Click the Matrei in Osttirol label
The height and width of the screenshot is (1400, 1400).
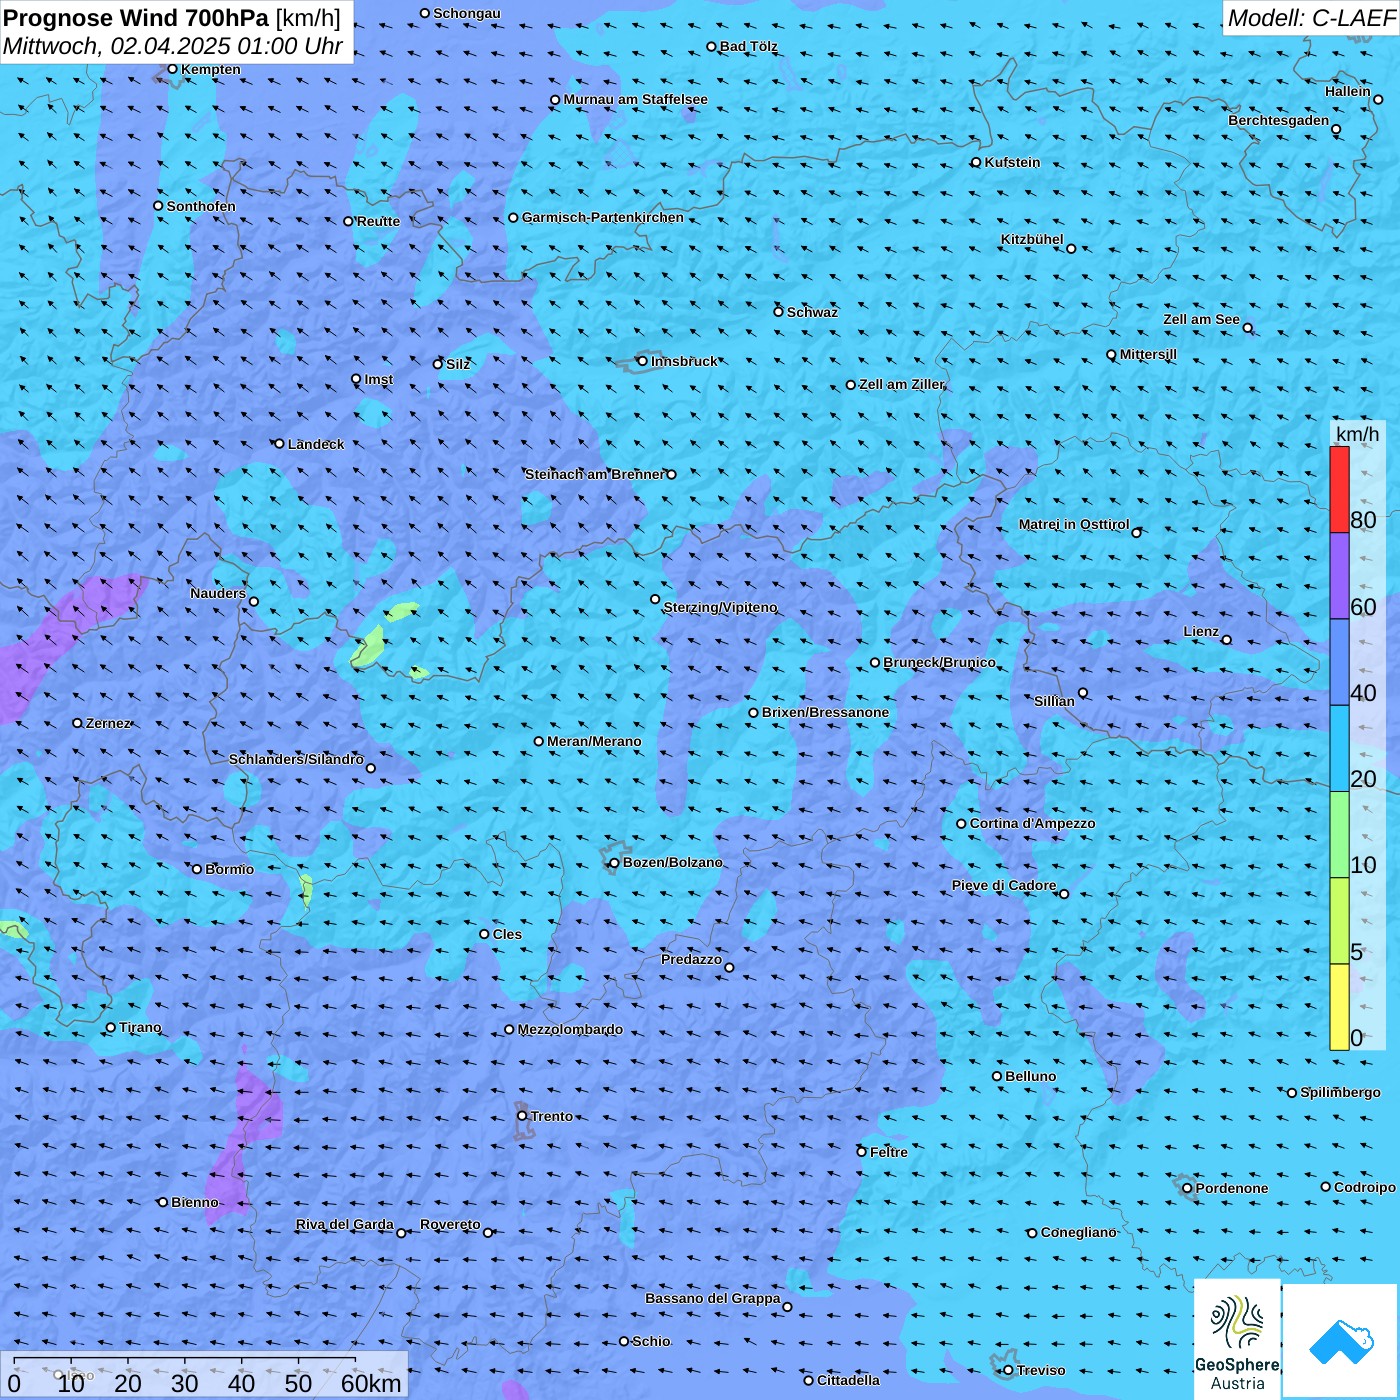1074,524
